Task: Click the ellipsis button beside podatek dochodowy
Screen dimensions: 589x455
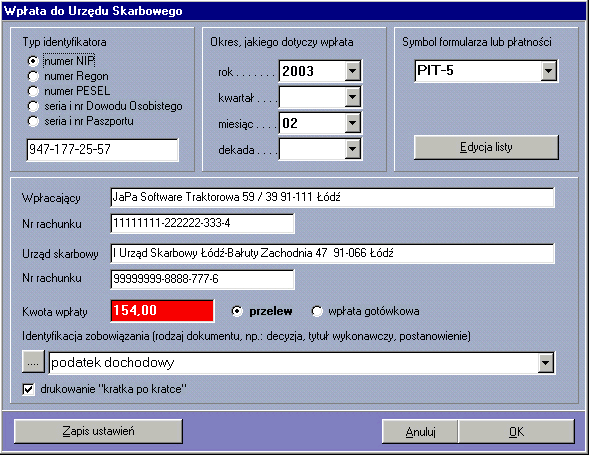Action: (33, 362)
